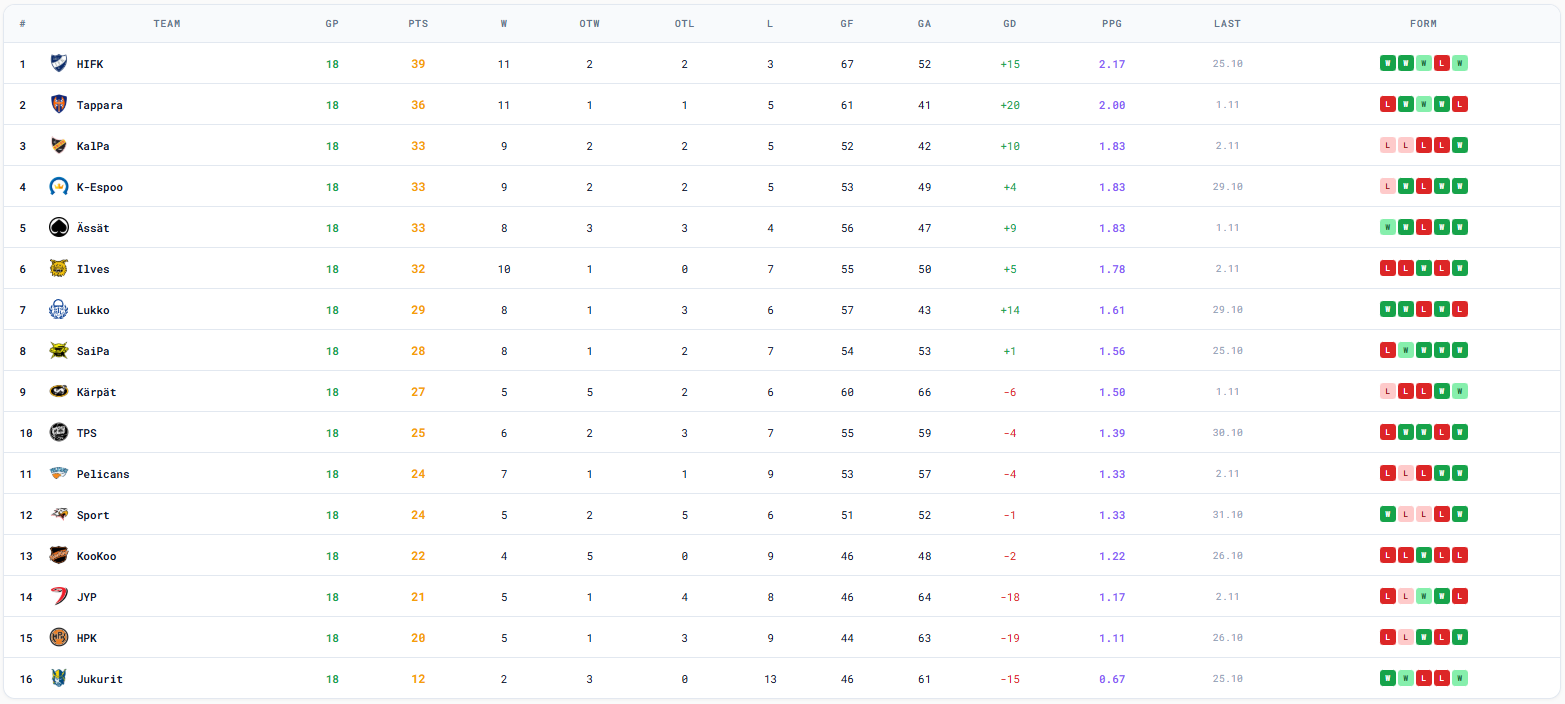Select the K-Espoo crest icon
1565x704 pixels.
point(58,187)
